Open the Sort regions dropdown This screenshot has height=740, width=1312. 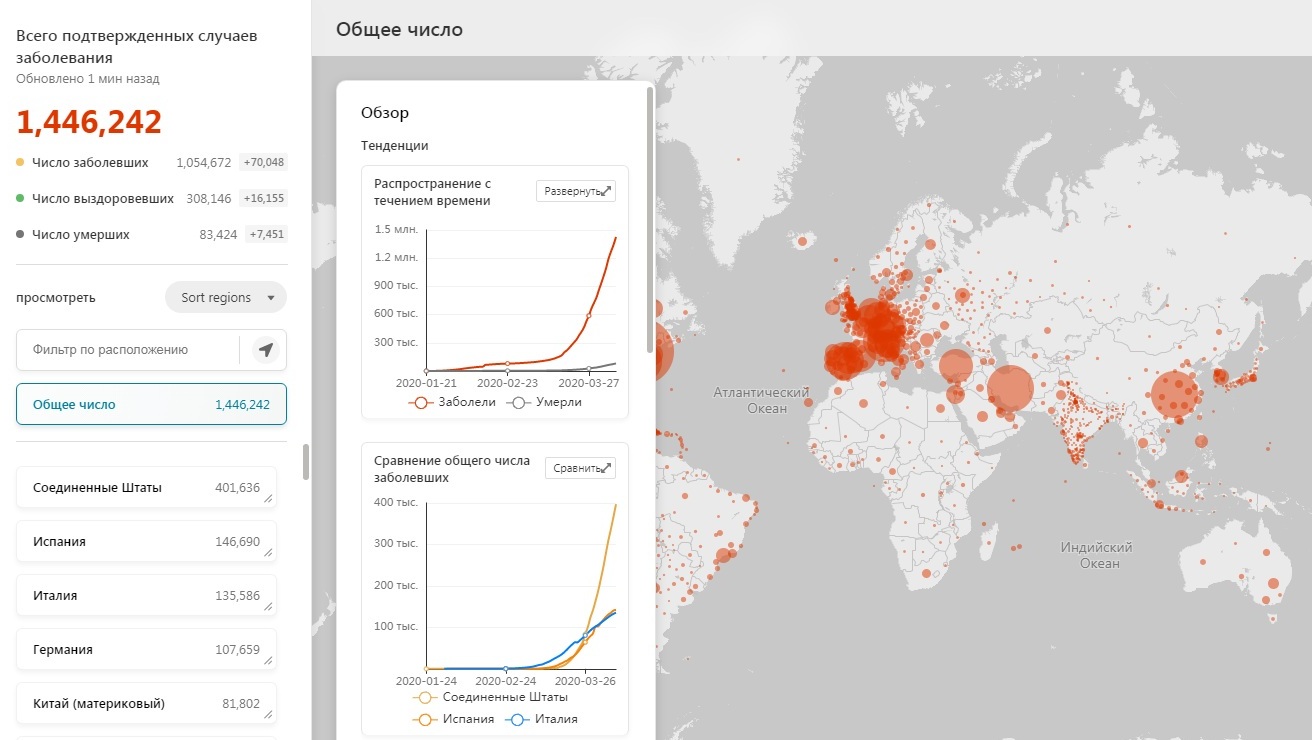coord(226,297)
